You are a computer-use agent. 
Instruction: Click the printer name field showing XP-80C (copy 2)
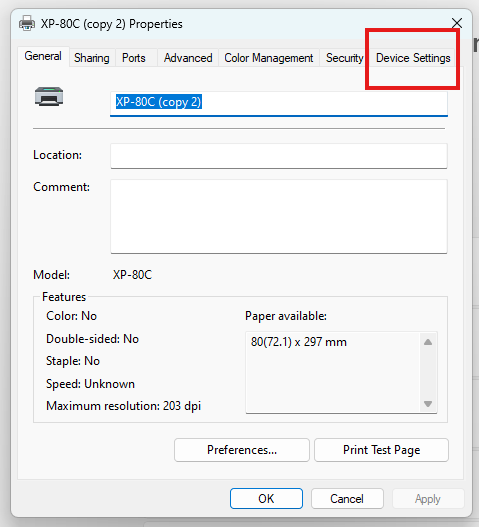tap(279, 104)
